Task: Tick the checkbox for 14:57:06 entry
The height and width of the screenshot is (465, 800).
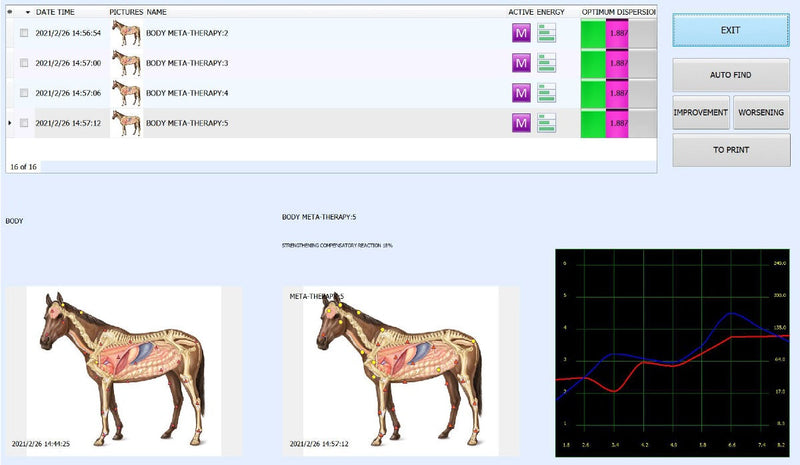Action: (24, 93)
